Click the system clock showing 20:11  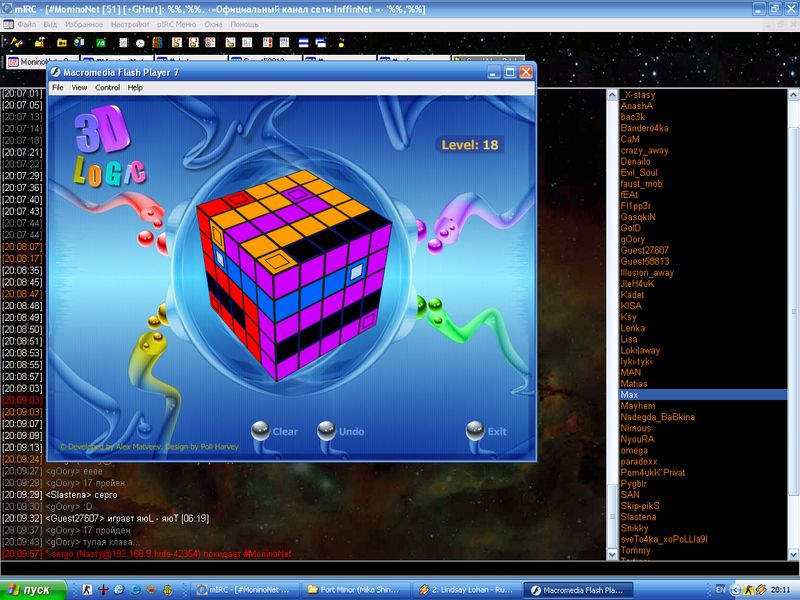coord(781,589)
